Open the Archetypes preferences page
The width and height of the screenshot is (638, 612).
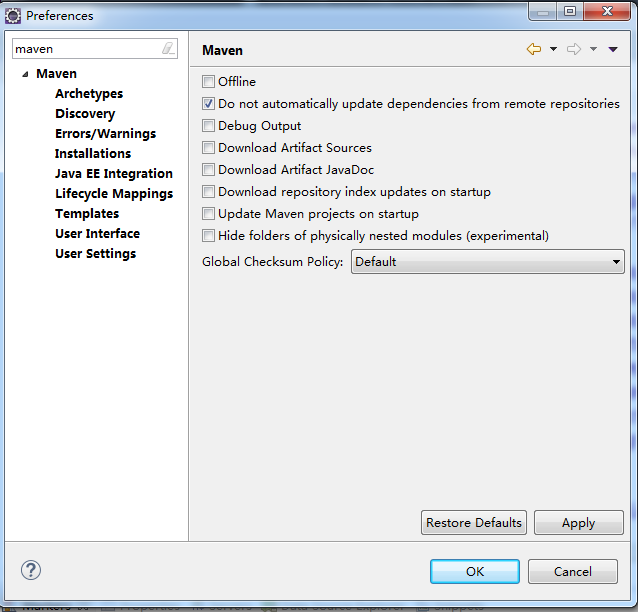coord(89,94)
